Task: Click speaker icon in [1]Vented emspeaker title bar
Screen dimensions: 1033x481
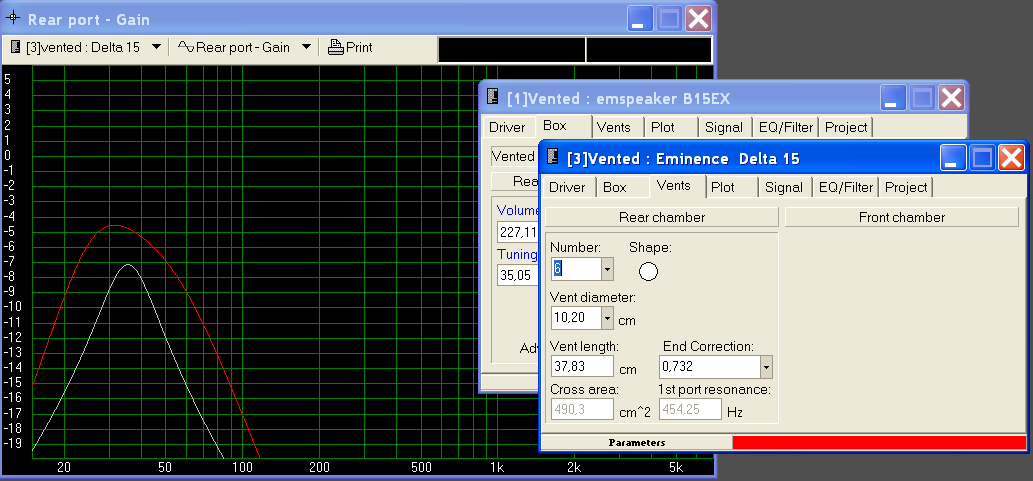Action: click(492, 98)
